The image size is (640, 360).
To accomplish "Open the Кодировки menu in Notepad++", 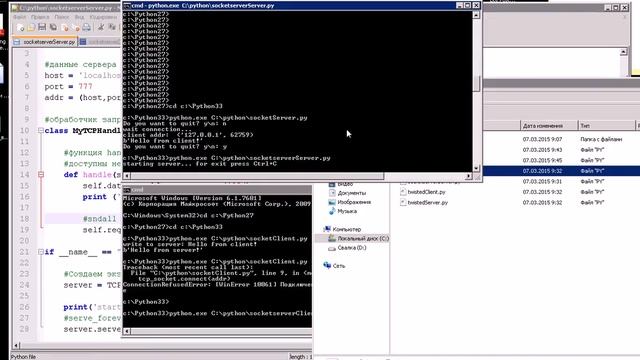I will (x=103, y=17).
